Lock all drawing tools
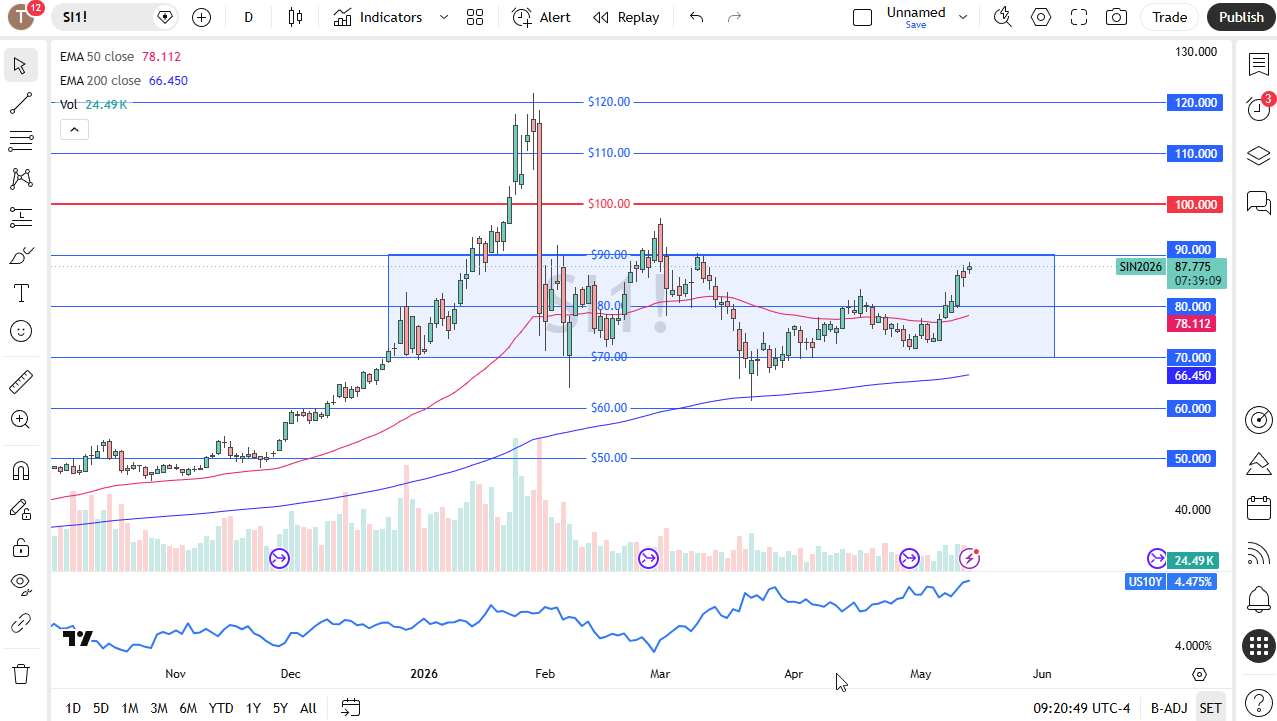Viewport: 1277px width, 721px height. [x=20, y=547]
